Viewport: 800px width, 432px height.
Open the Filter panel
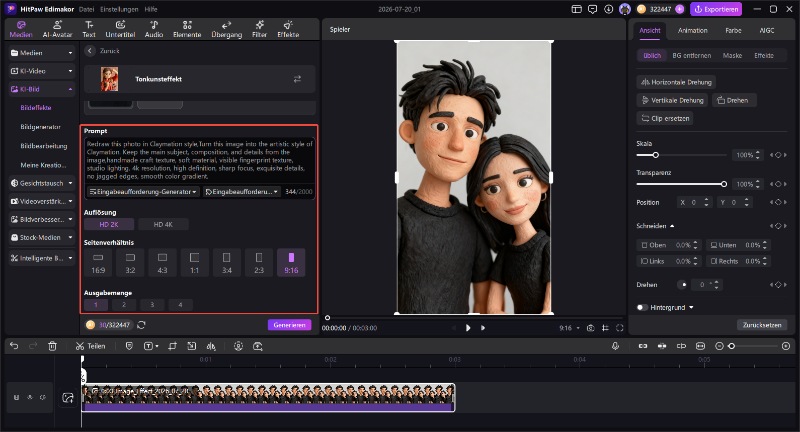259,29
